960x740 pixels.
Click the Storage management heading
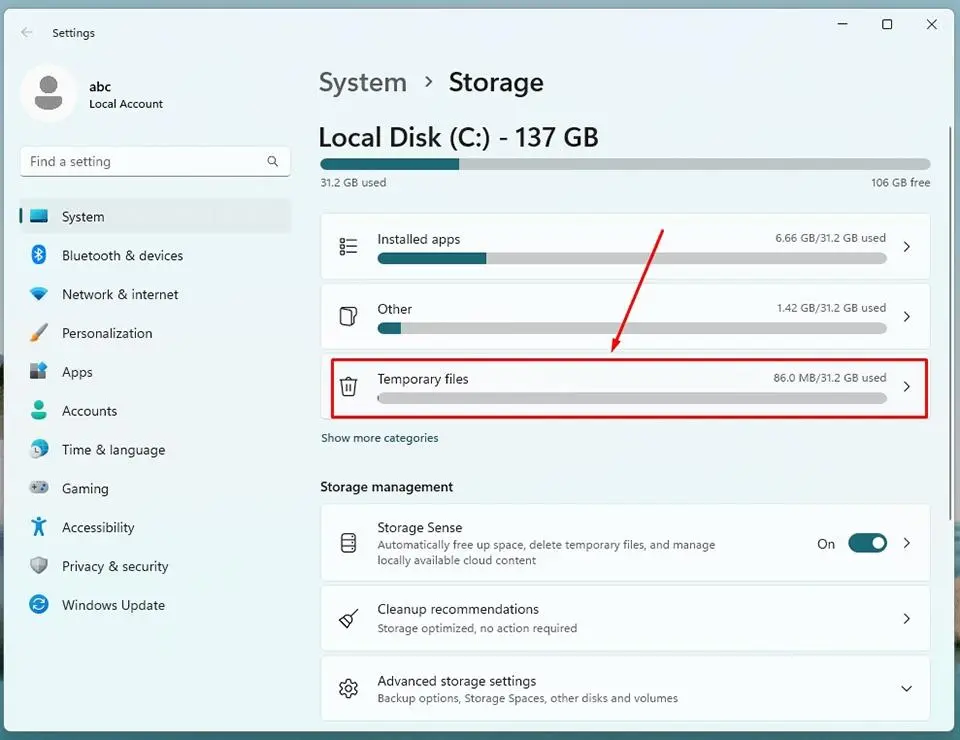click(x=386, y=487)
